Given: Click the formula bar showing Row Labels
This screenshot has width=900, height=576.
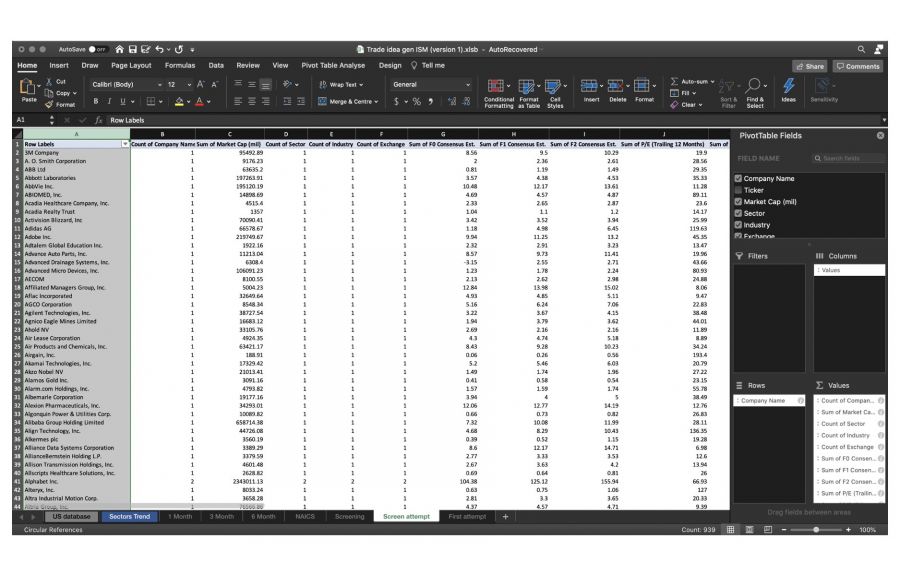Looking at the screenshot, I should [494, 120].
